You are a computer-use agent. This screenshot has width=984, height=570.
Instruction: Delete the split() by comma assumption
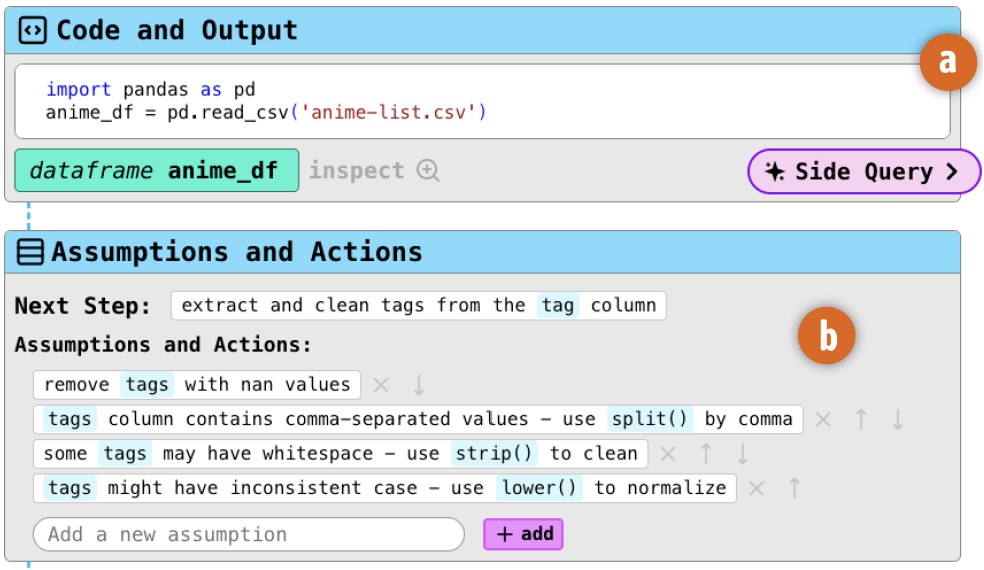[x=823, y=419]
